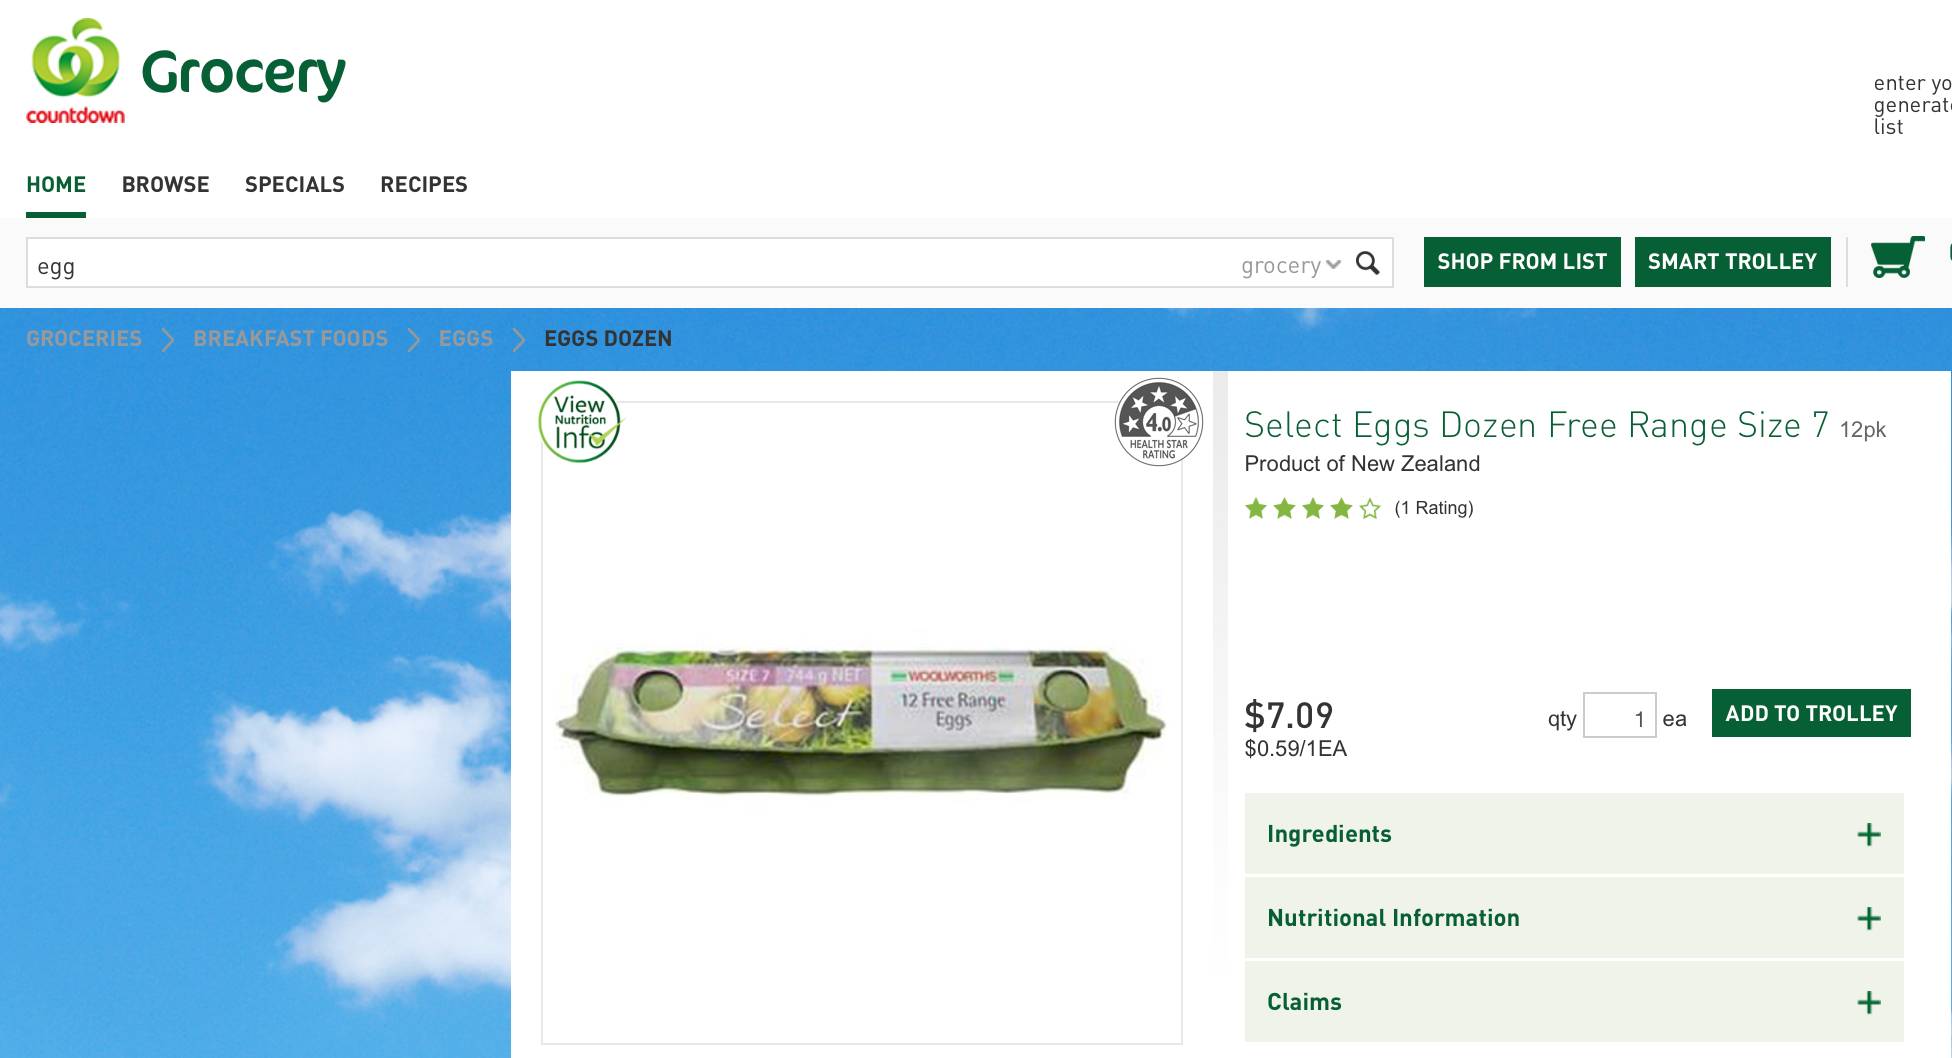
Task: Click the plus icon beside Claims
Action: [1868, 1003]
